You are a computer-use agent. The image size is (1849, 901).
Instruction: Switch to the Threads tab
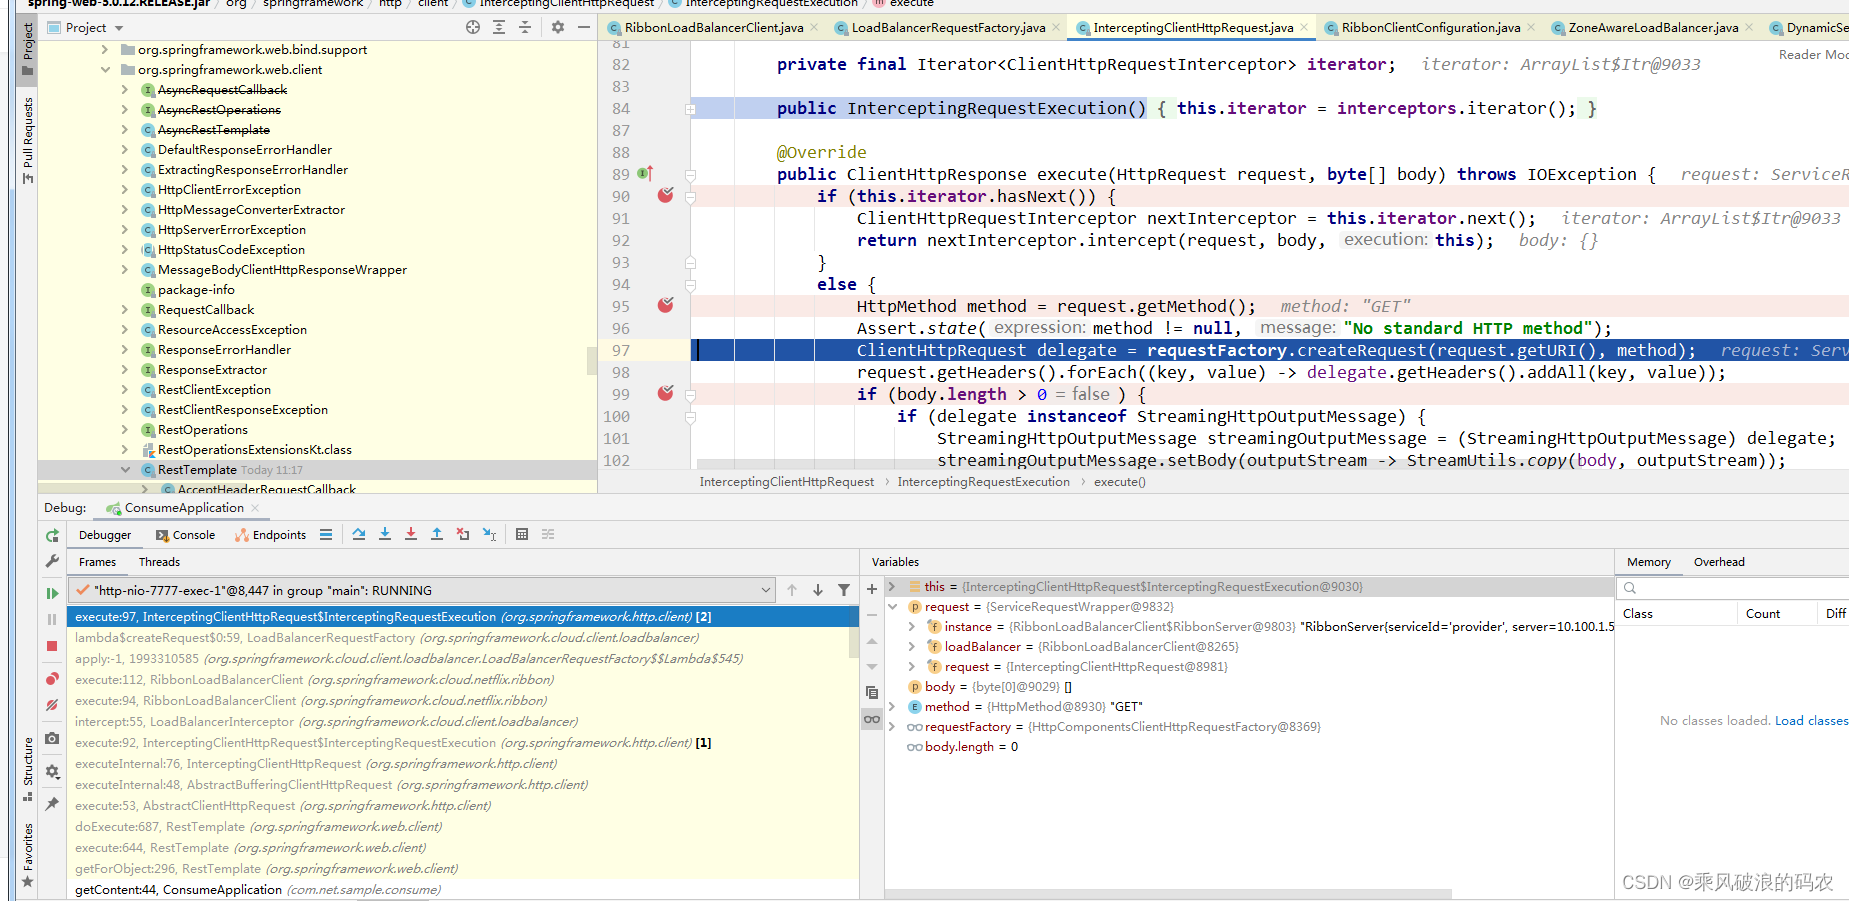pyautogui.click(x=159, y=562)
